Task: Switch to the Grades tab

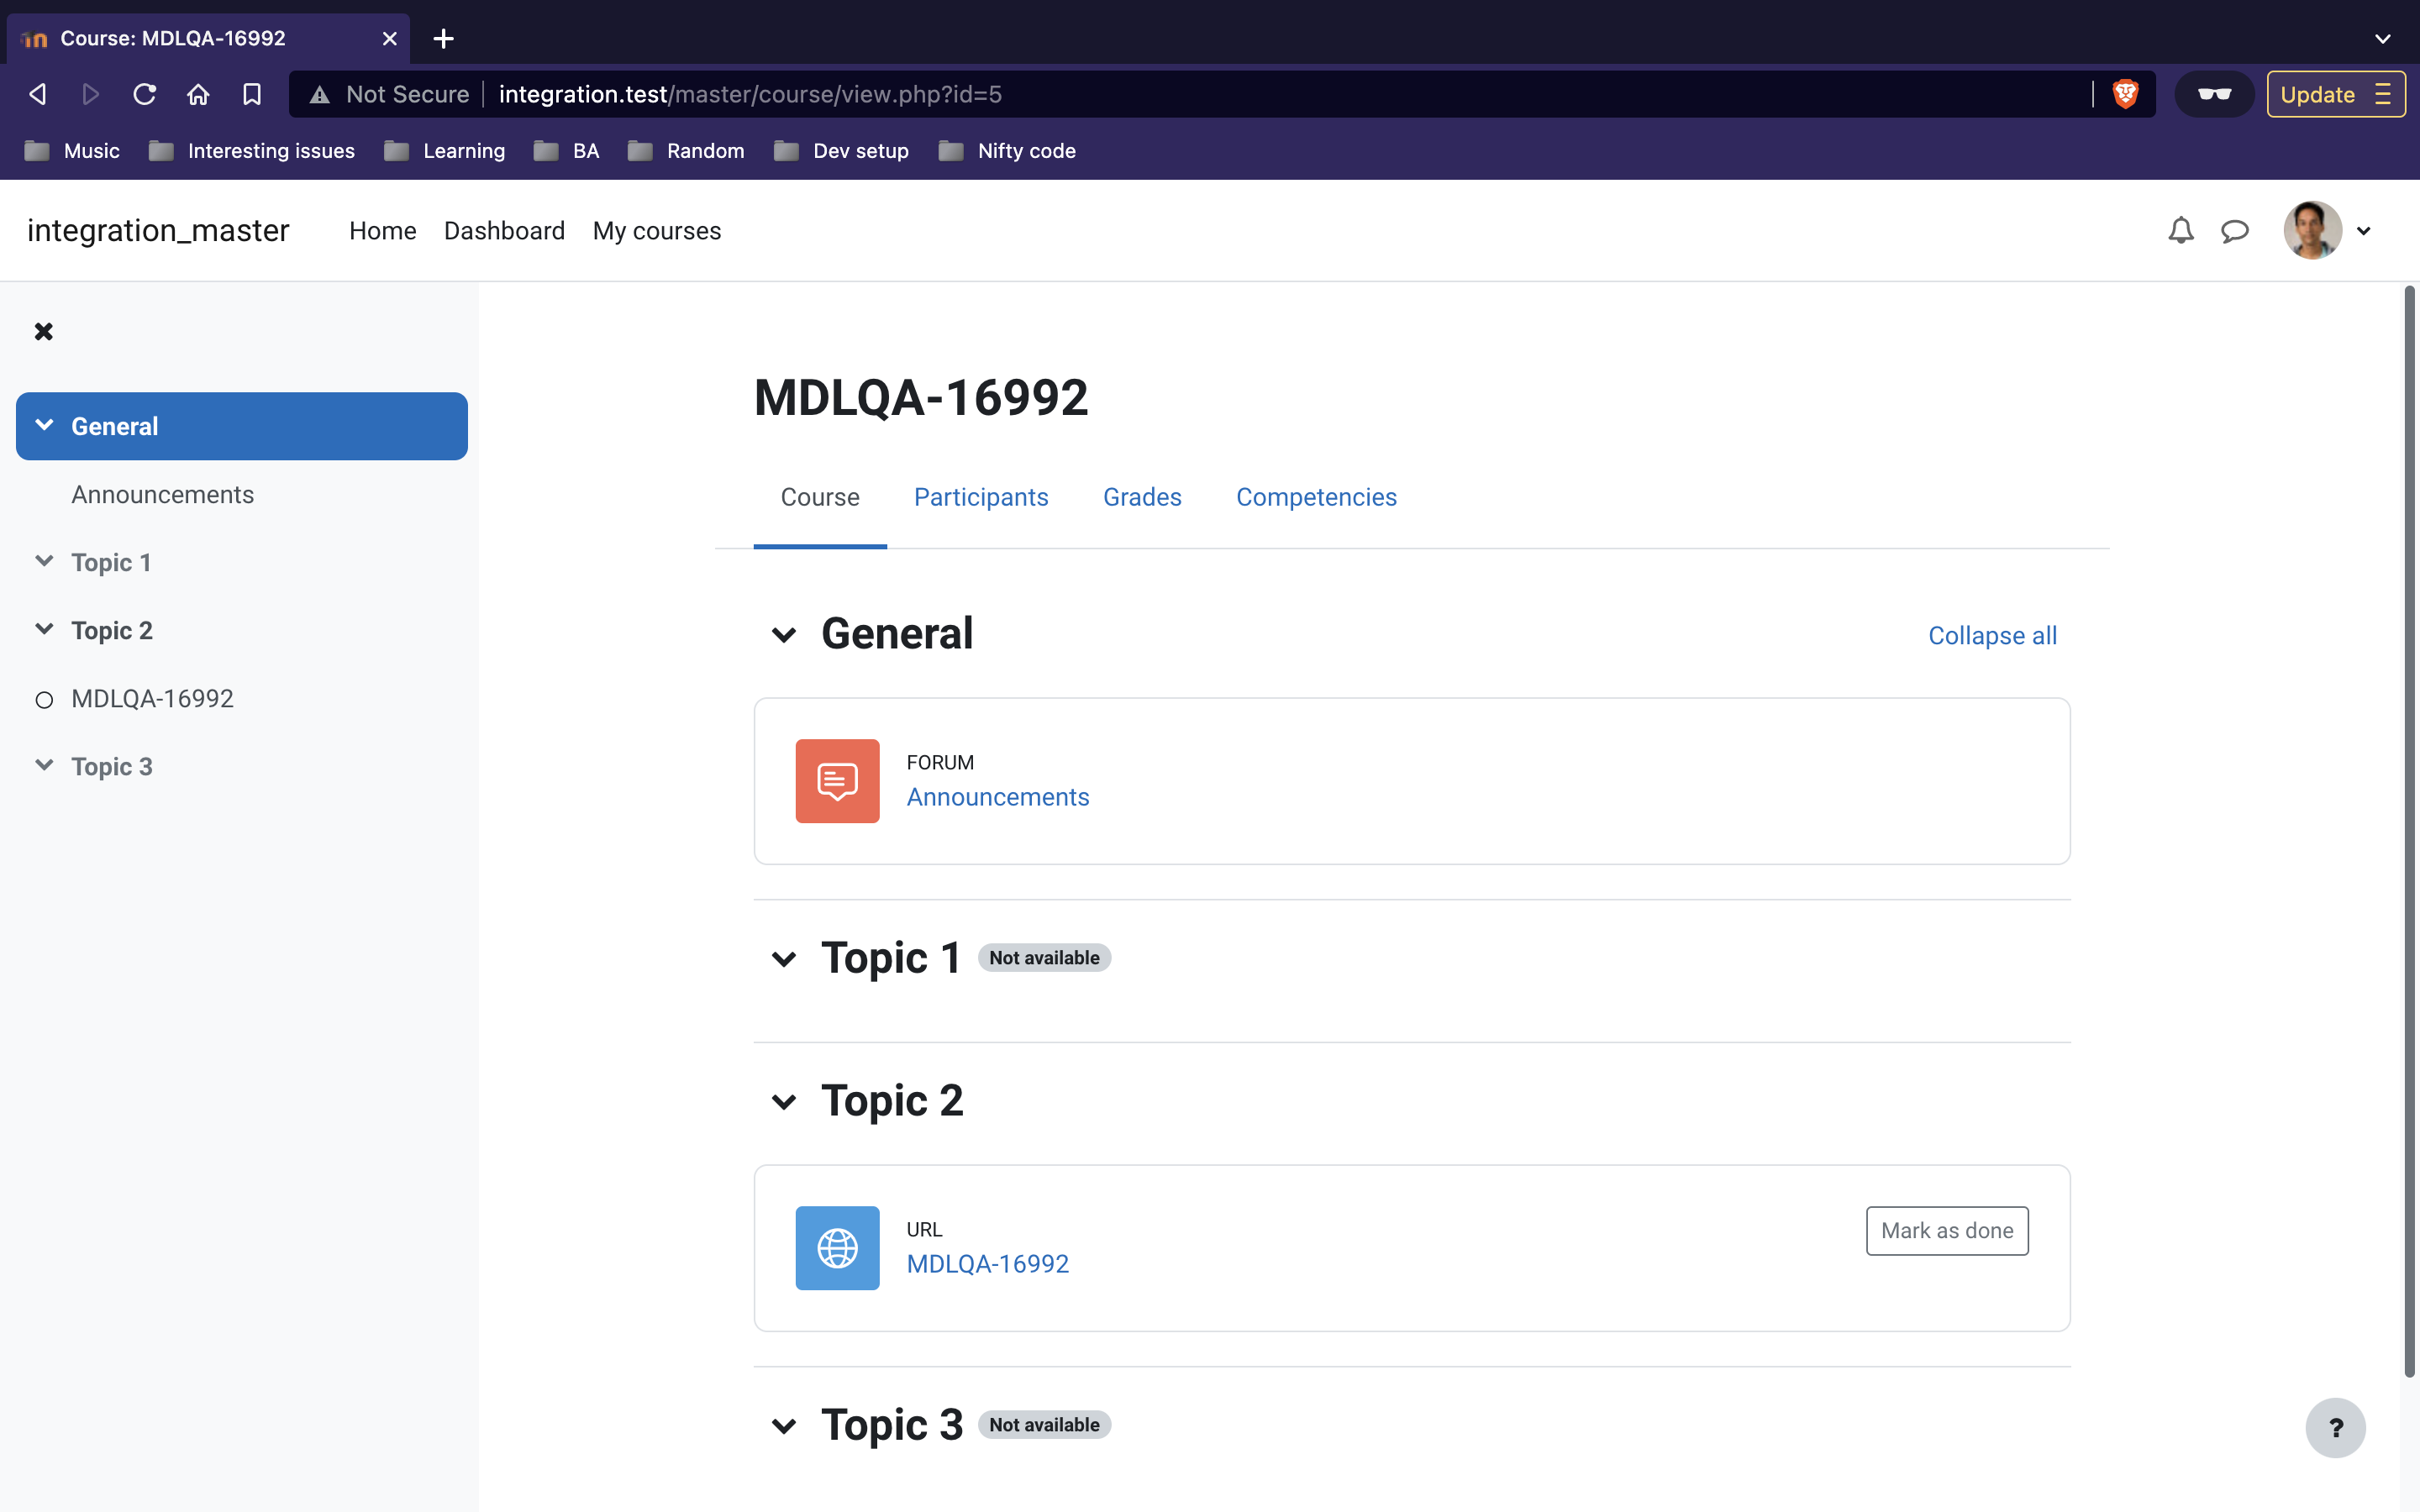Action: tap(1142, 497)
